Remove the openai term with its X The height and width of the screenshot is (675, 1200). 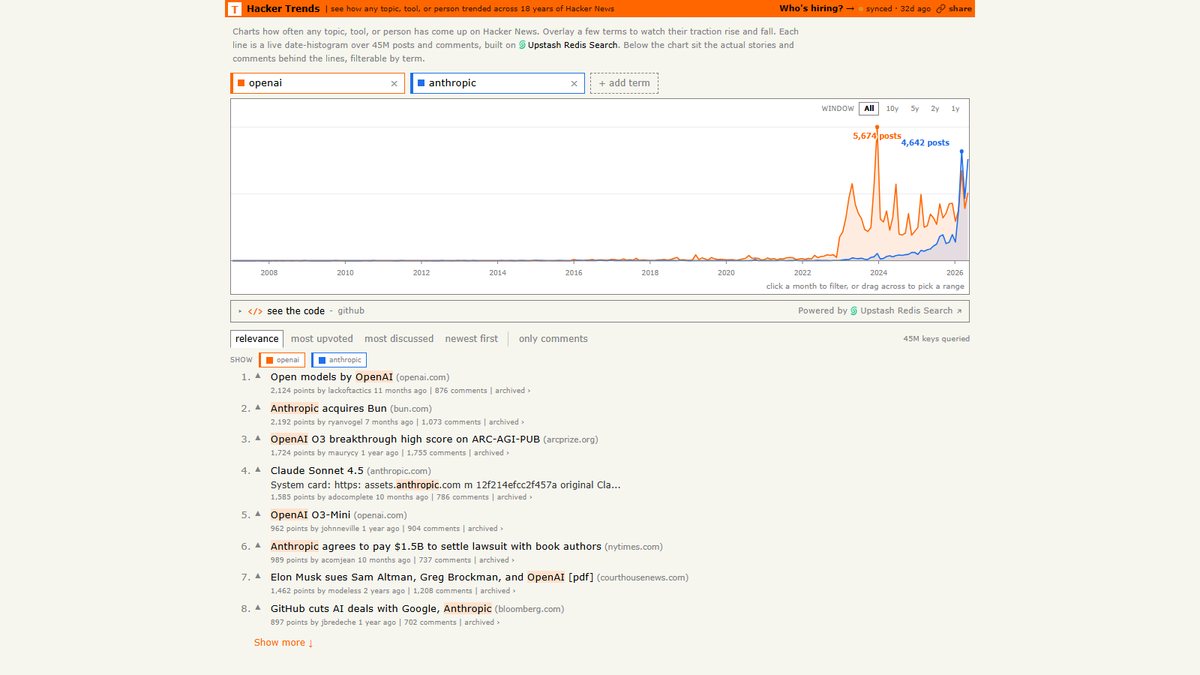[394, 84]
